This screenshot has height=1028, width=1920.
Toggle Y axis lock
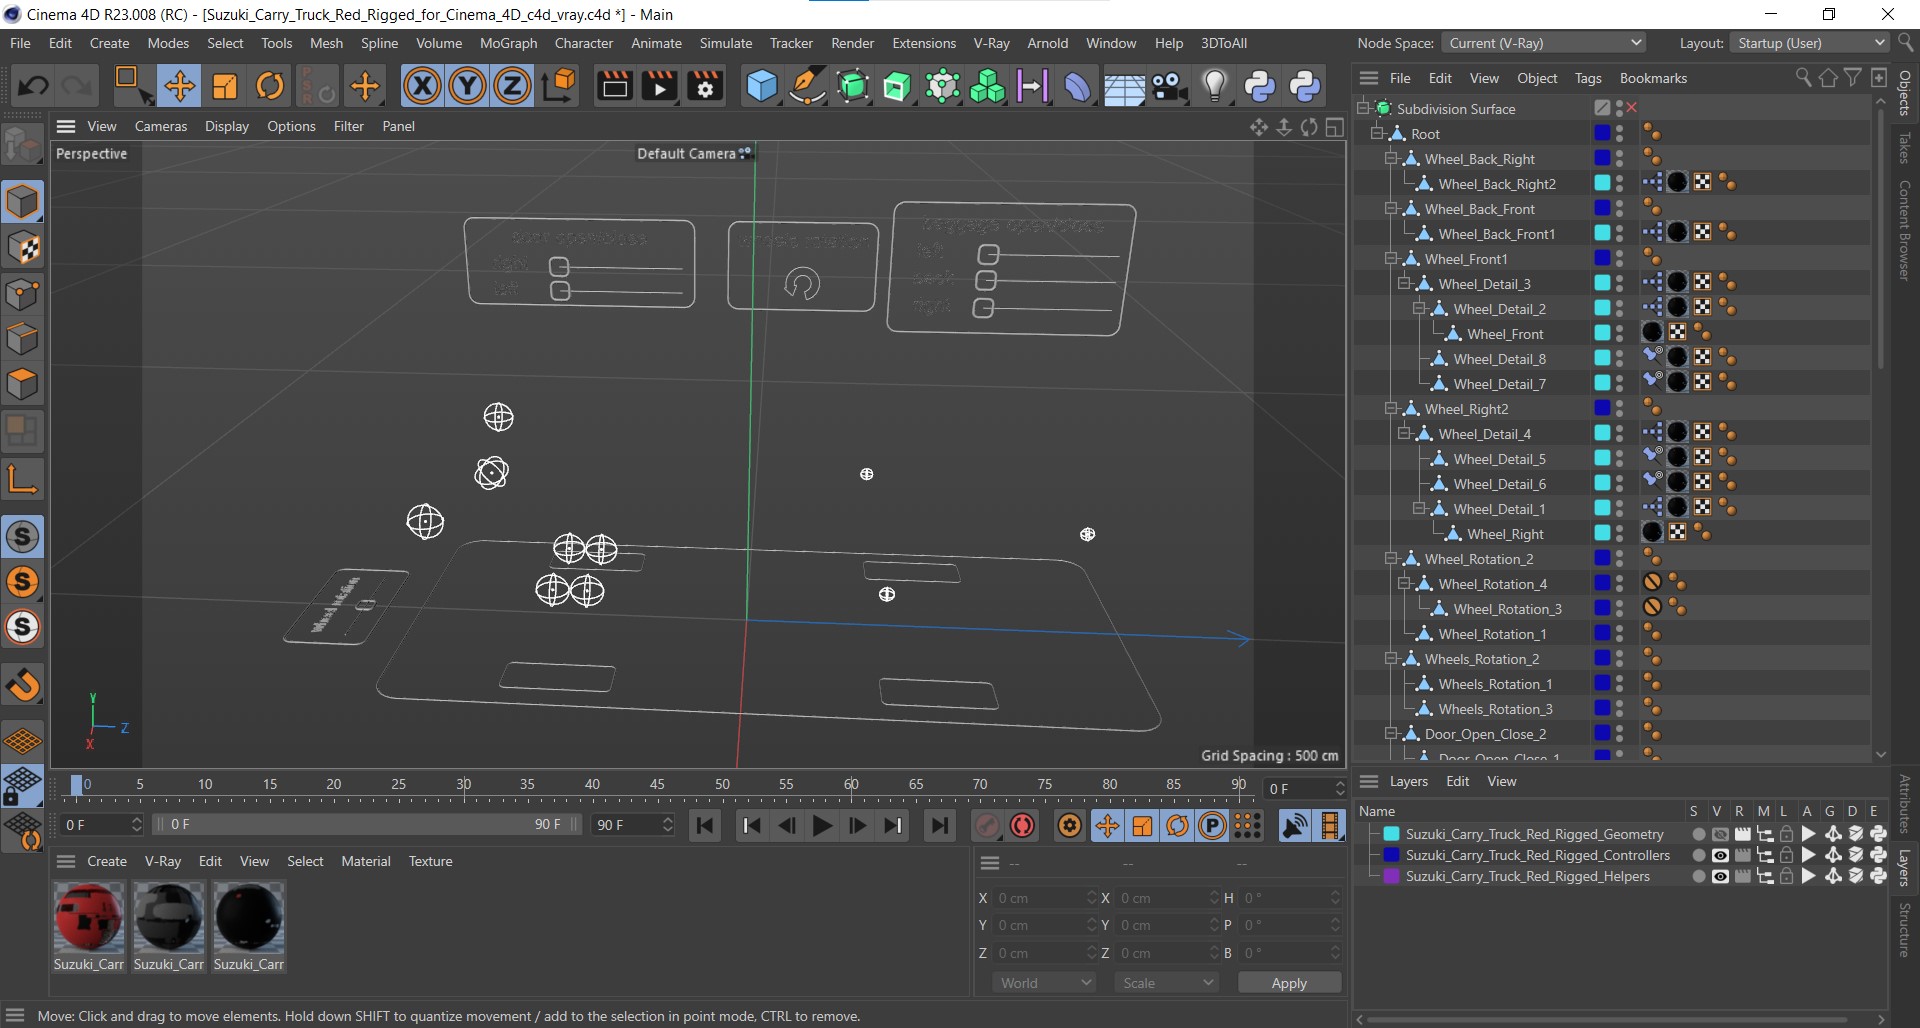pyautogui.click(x=467, y=86)
